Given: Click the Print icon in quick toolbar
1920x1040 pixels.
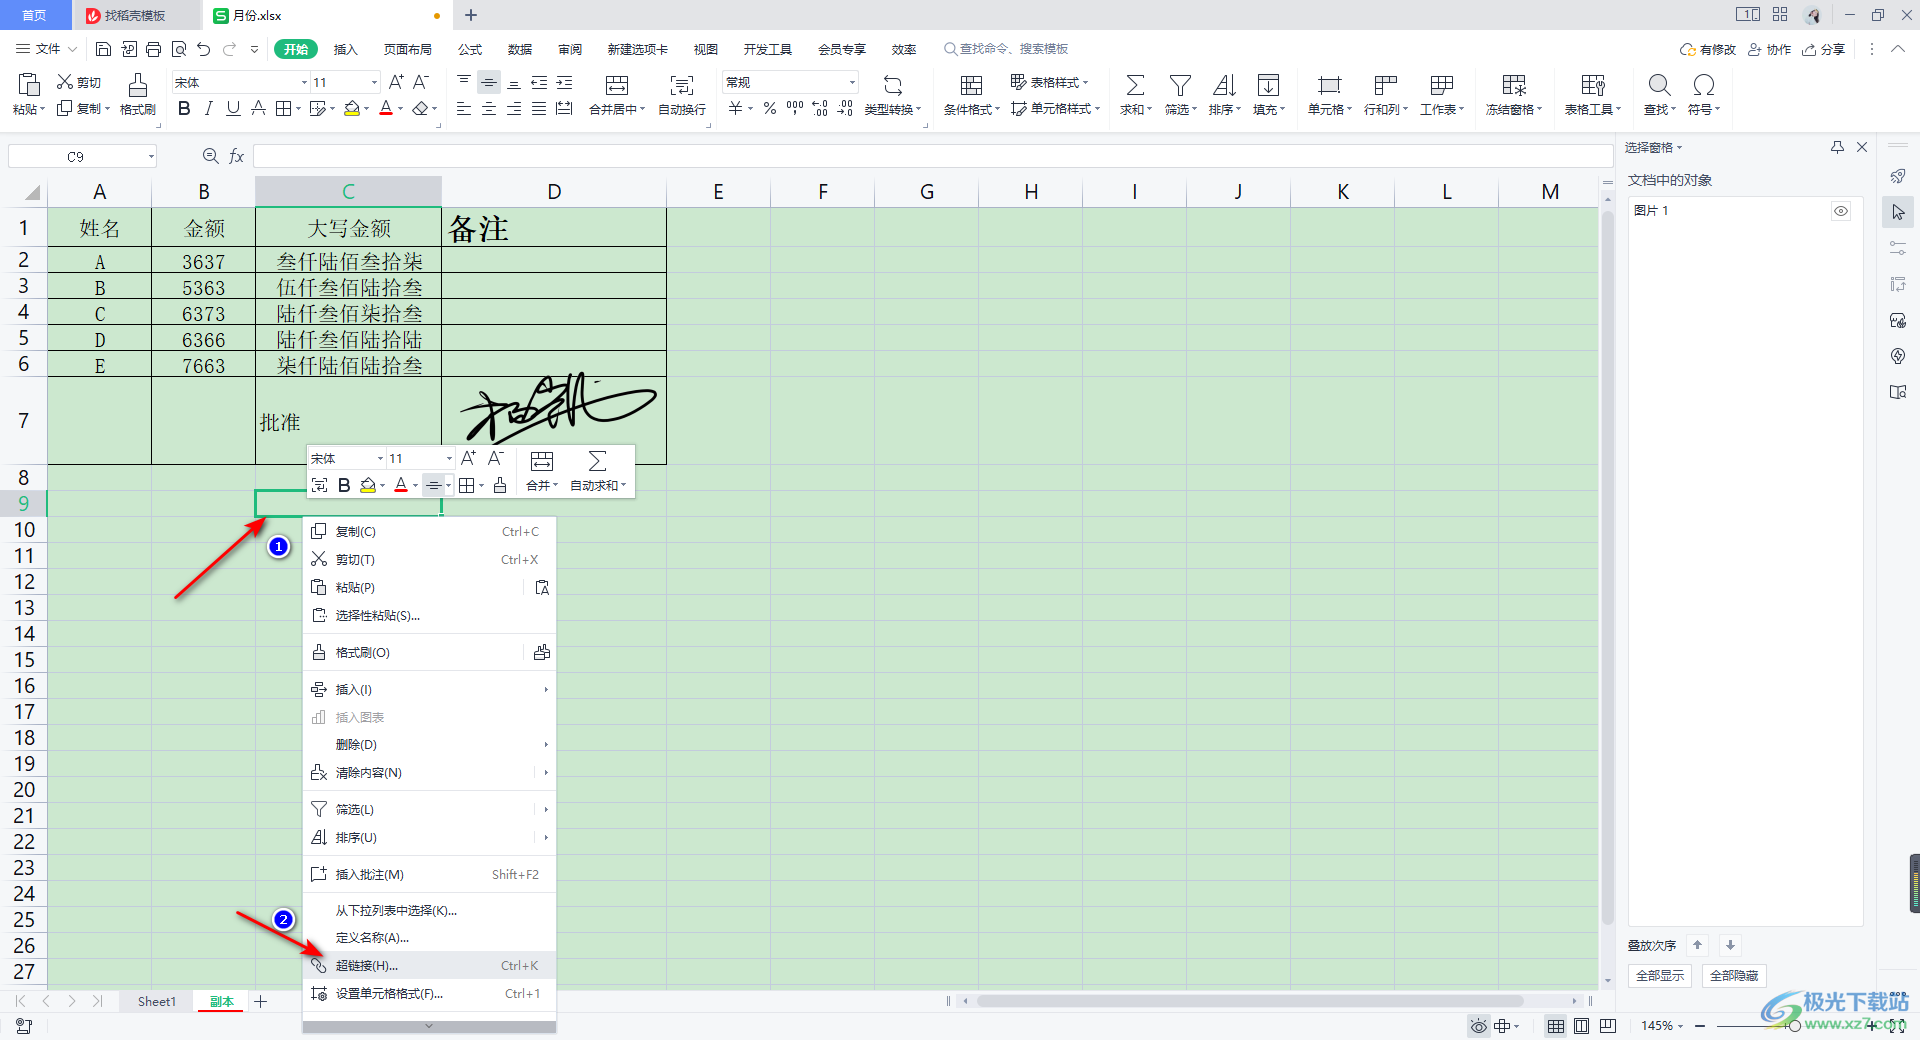Looking at the screenshot, I should [x=153, y=49].
